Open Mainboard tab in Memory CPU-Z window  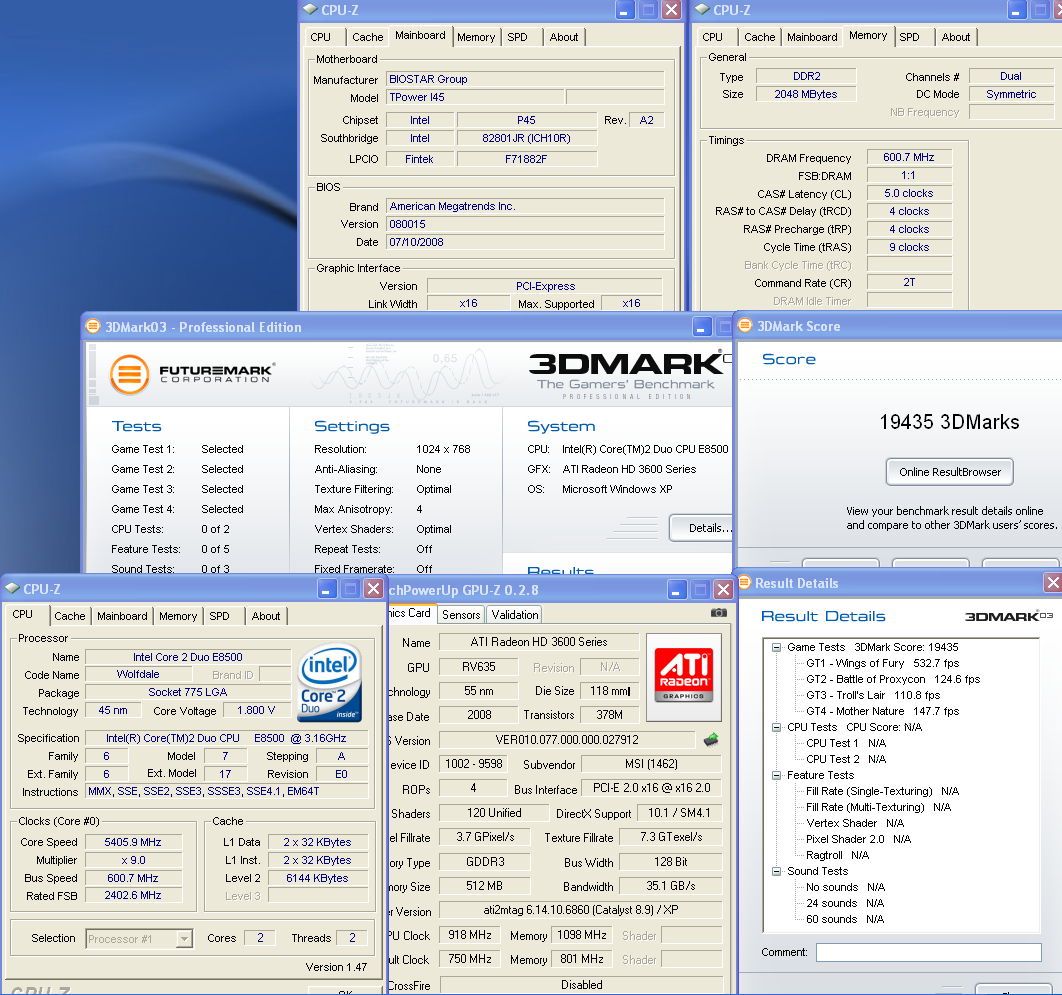812,37
